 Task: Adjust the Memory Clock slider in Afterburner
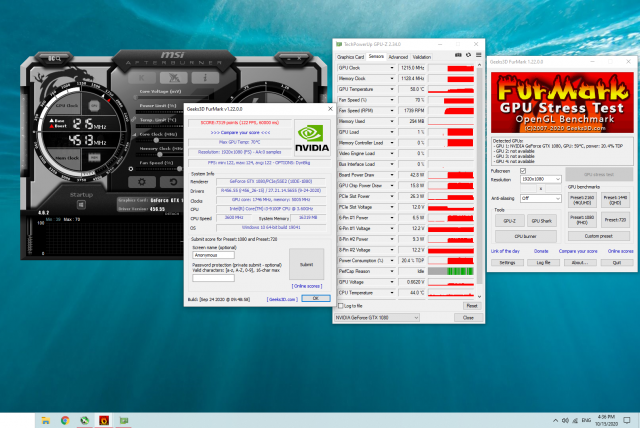[159, 154]
